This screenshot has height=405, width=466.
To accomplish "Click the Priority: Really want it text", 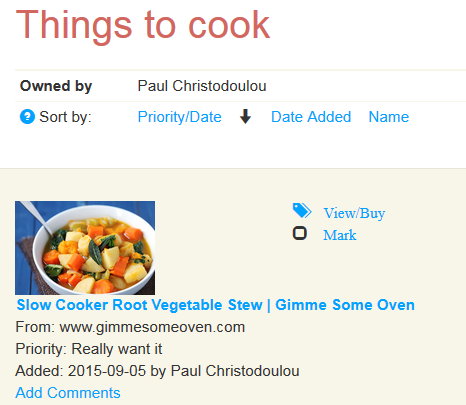I will (x=89, y=349).
